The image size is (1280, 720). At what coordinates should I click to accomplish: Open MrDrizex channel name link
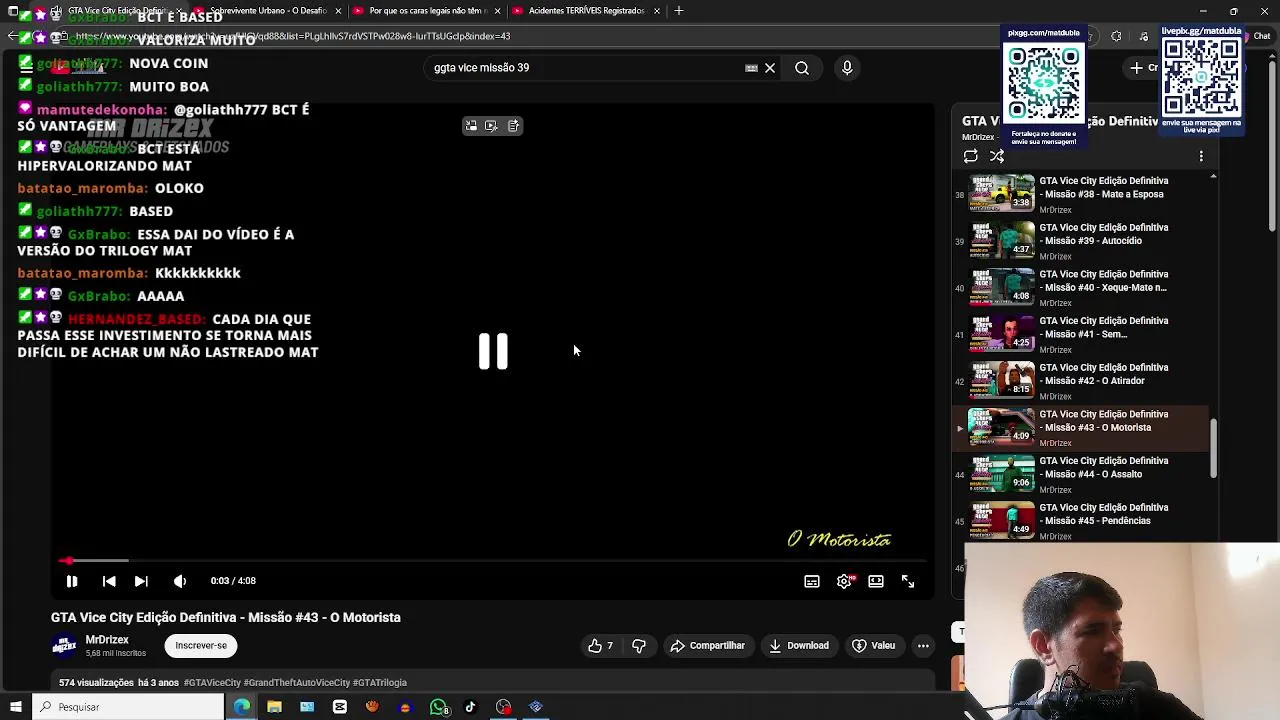point(107,640)
